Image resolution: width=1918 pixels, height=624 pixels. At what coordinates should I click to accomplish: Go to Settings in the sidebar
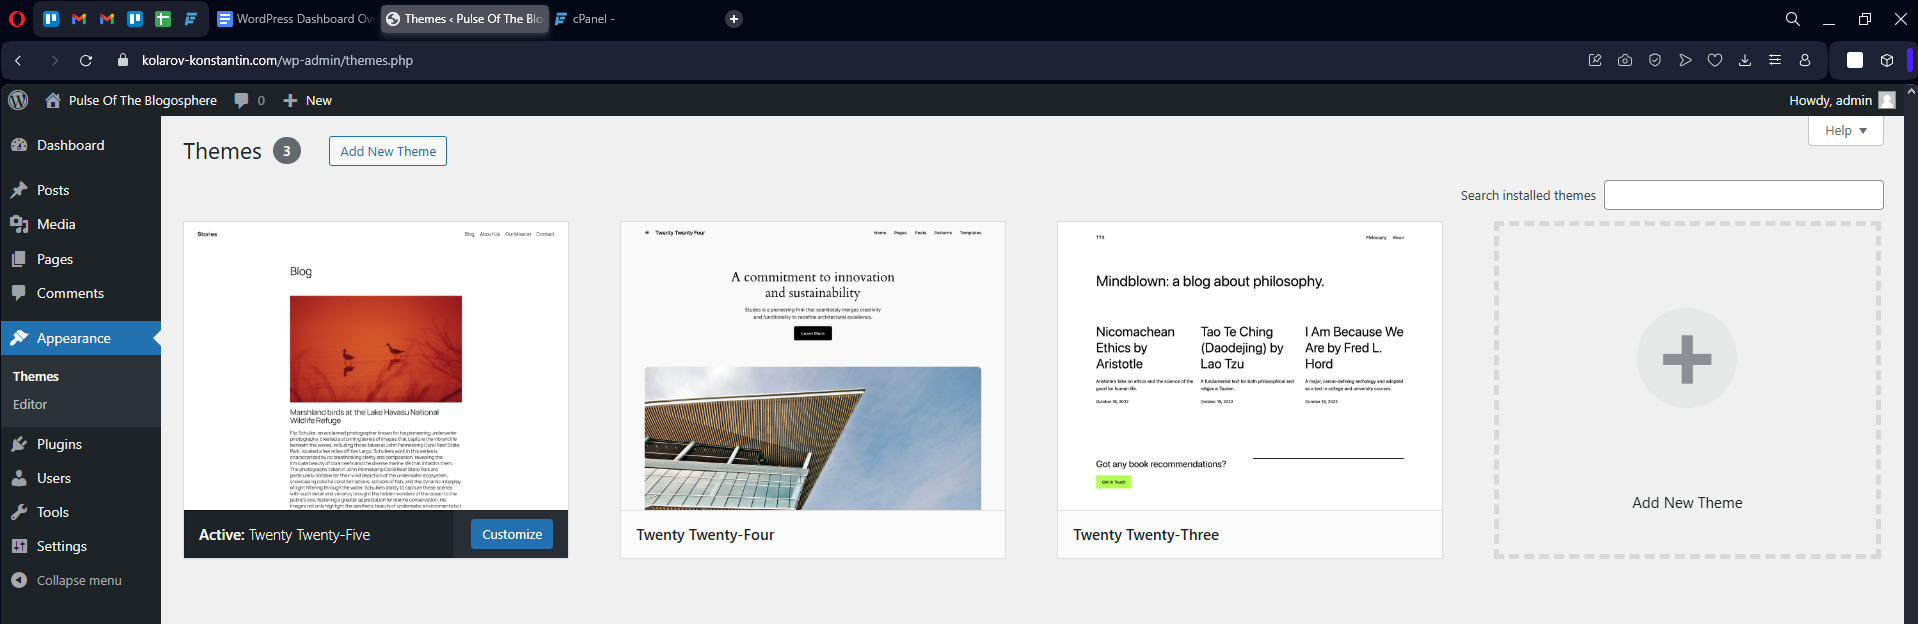coord(61,546)
